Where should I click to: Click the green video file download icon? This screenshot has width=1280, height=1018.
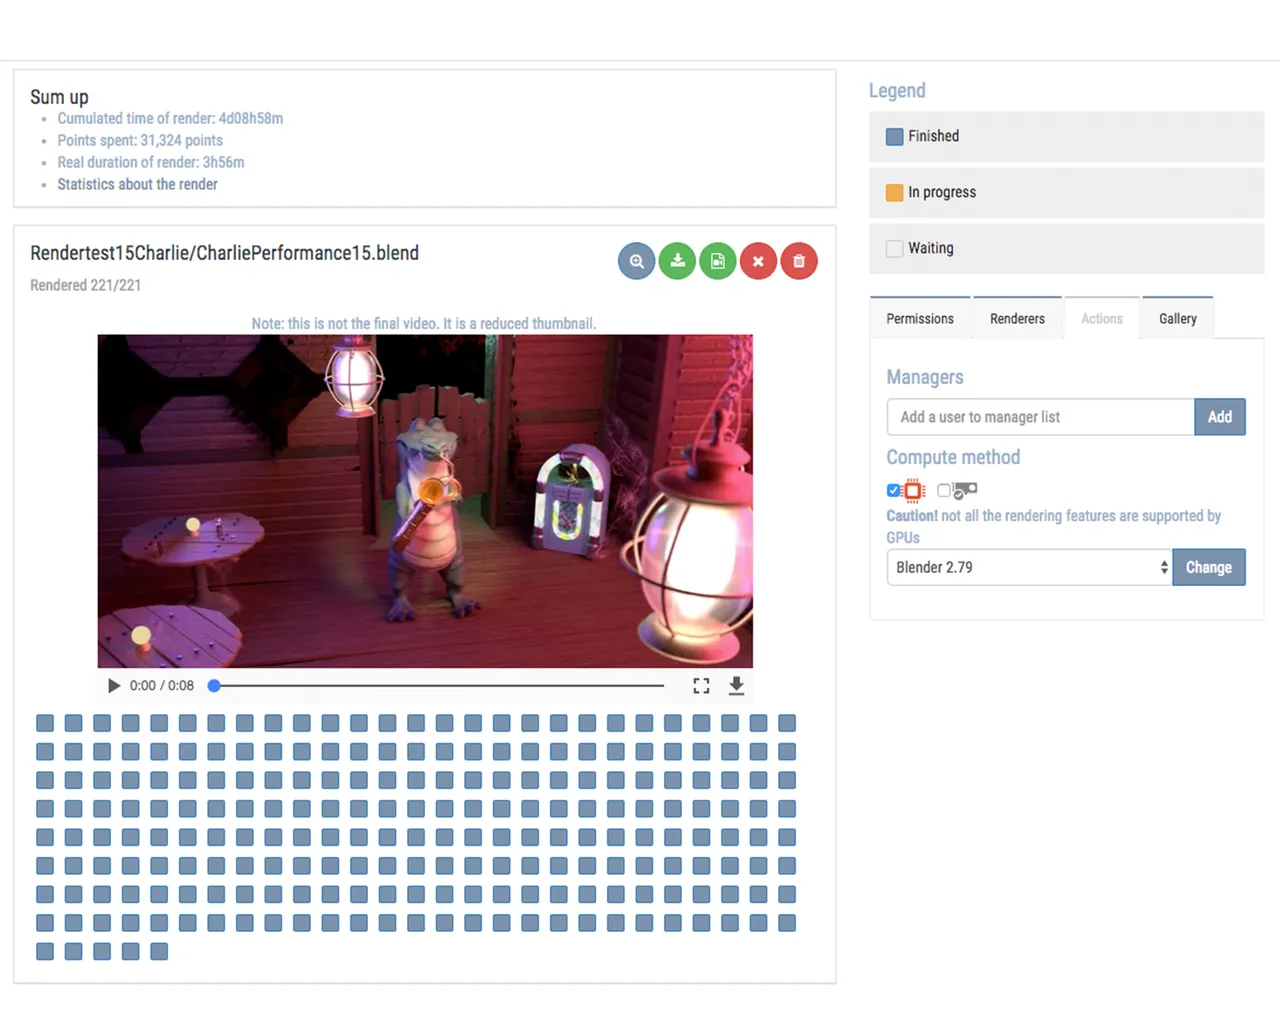(718, 261)
